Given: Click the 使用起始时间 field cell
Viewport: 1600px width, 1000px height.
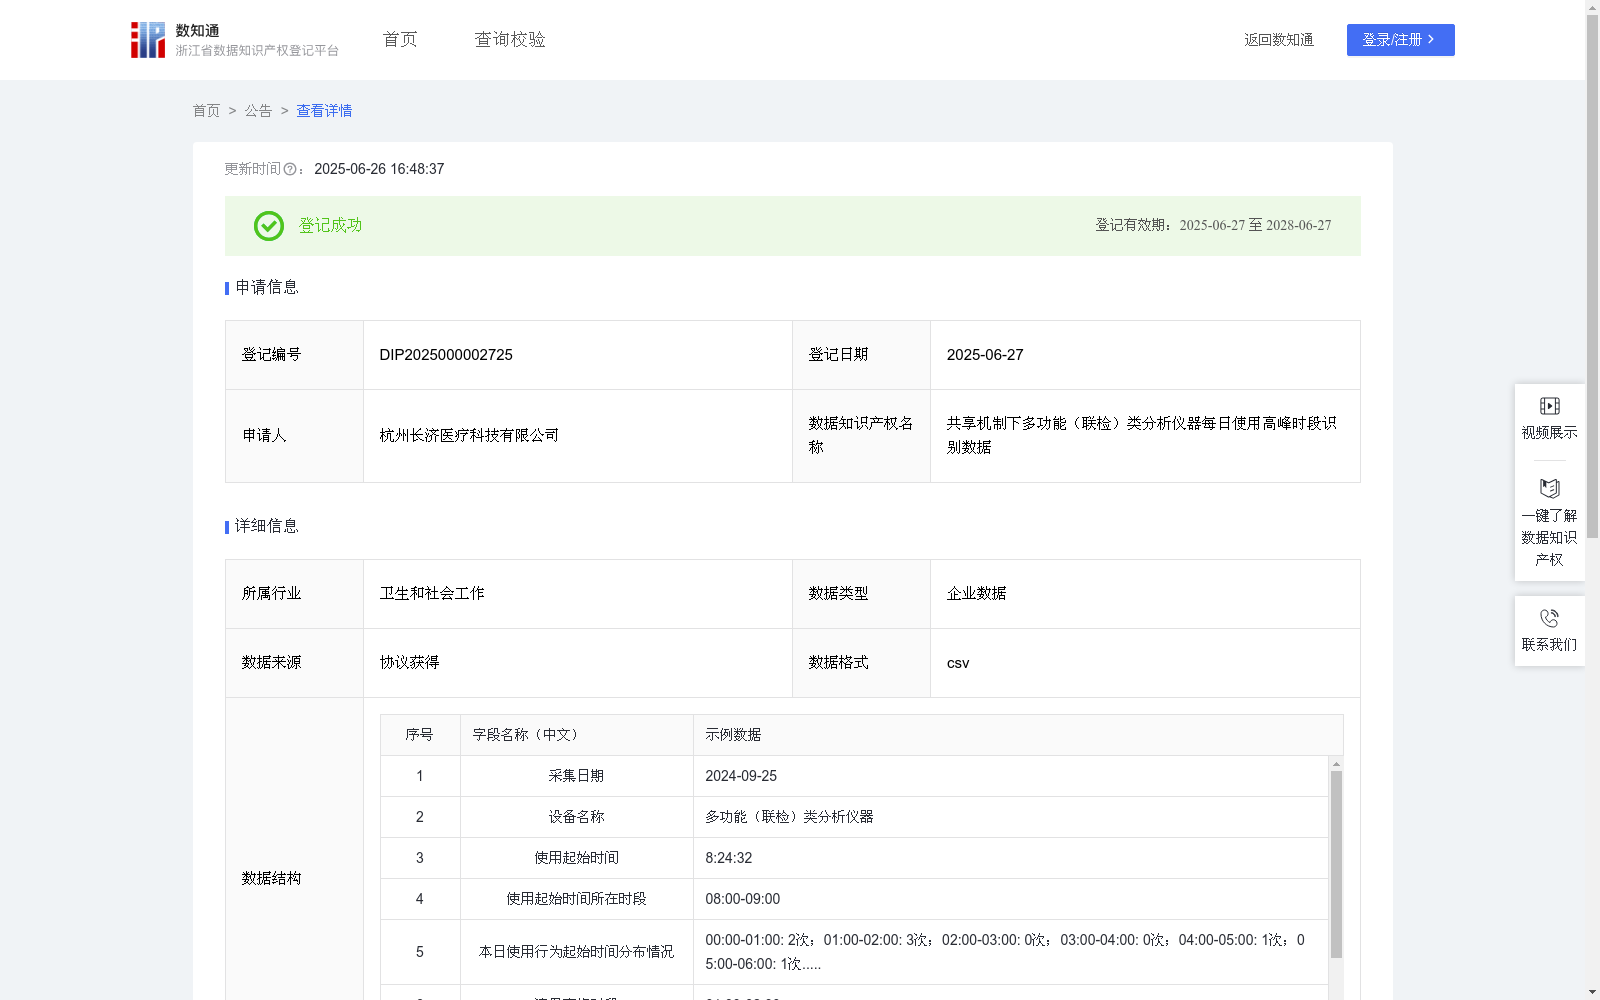Looking at the screenshot, I should (x=577, y=858).
